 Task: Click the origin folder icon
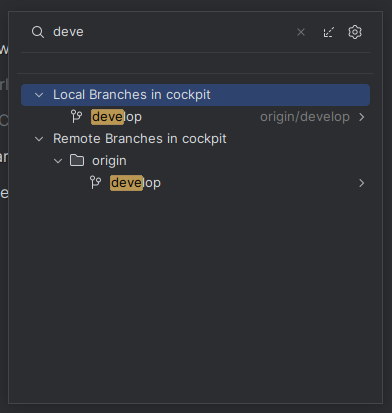(x=77, y=160)
